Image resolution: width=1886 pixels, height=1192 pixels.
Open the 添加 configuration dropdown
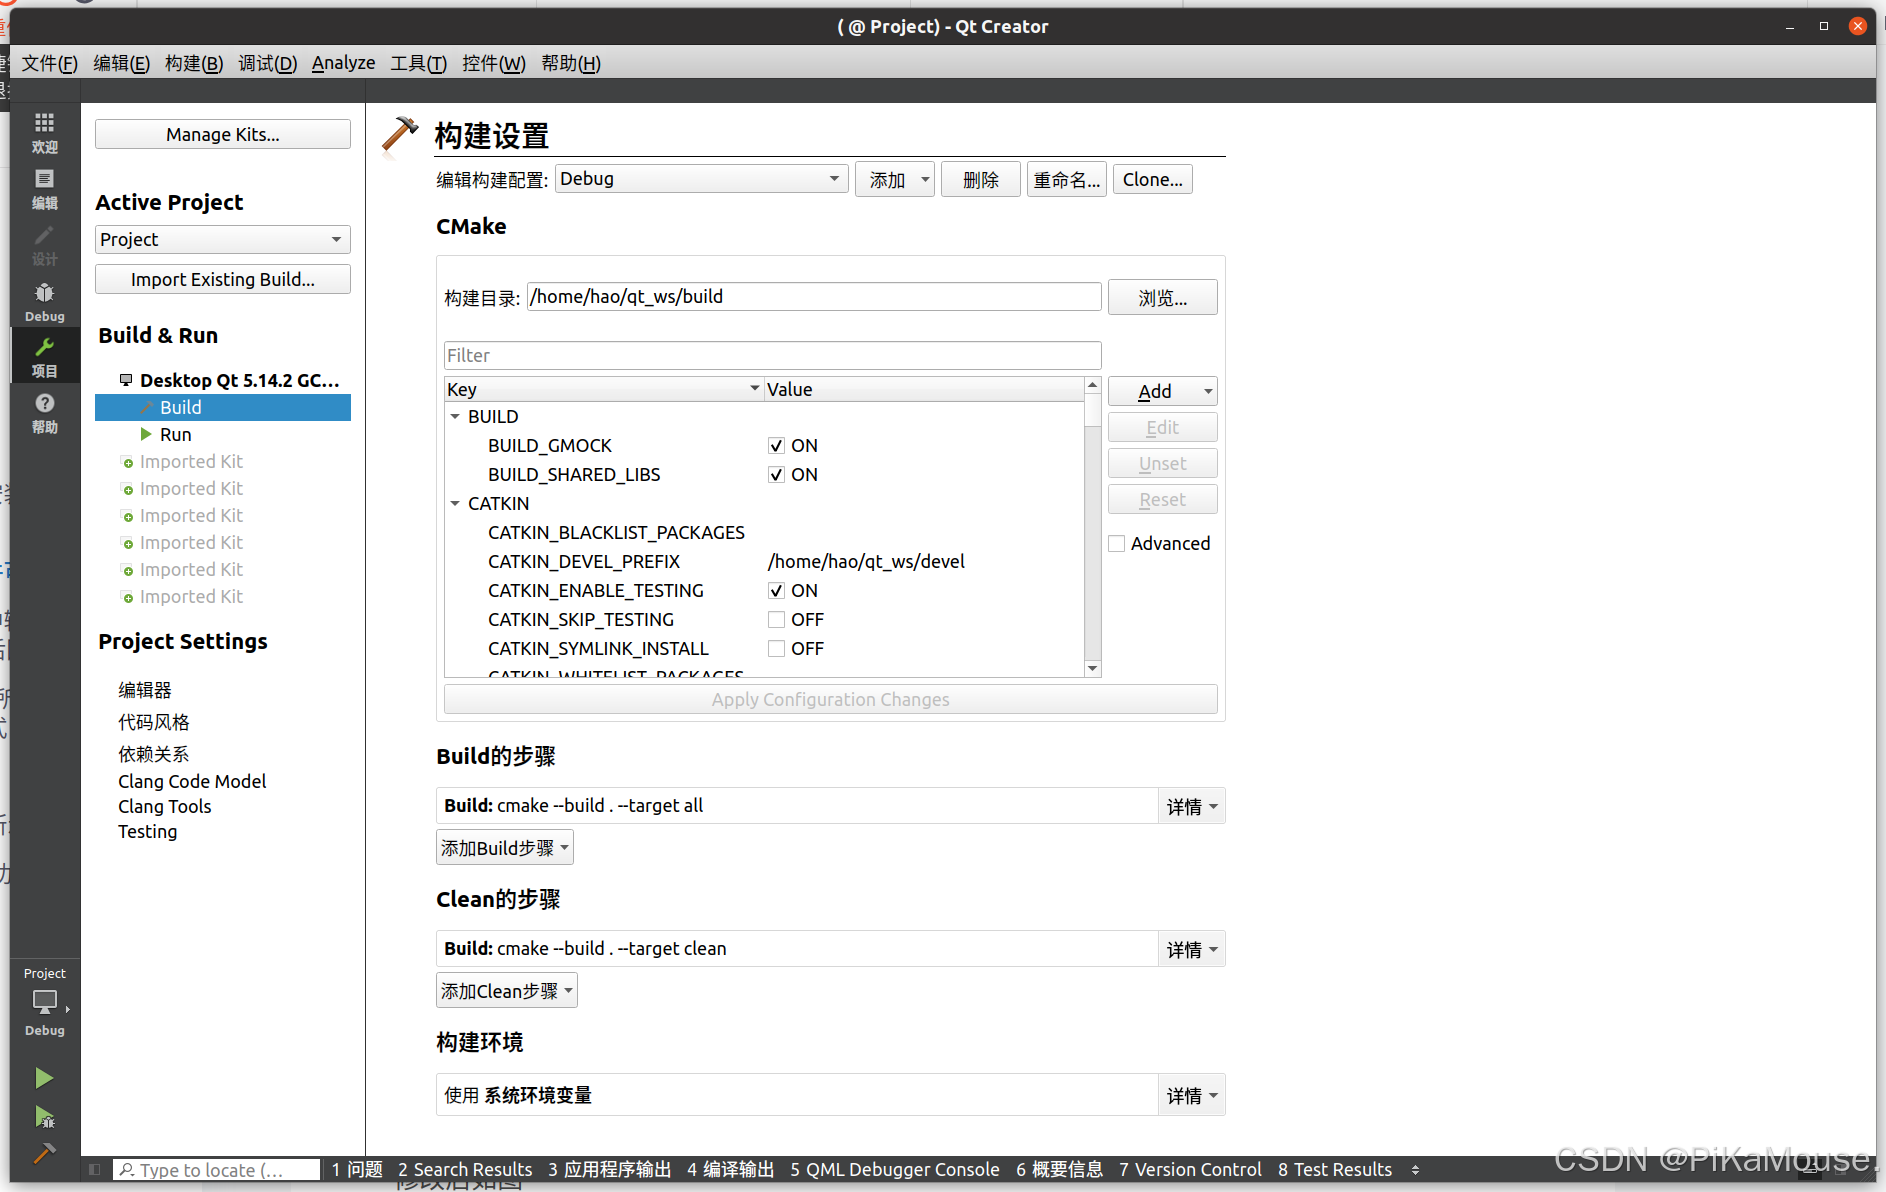tap(895, 180)
